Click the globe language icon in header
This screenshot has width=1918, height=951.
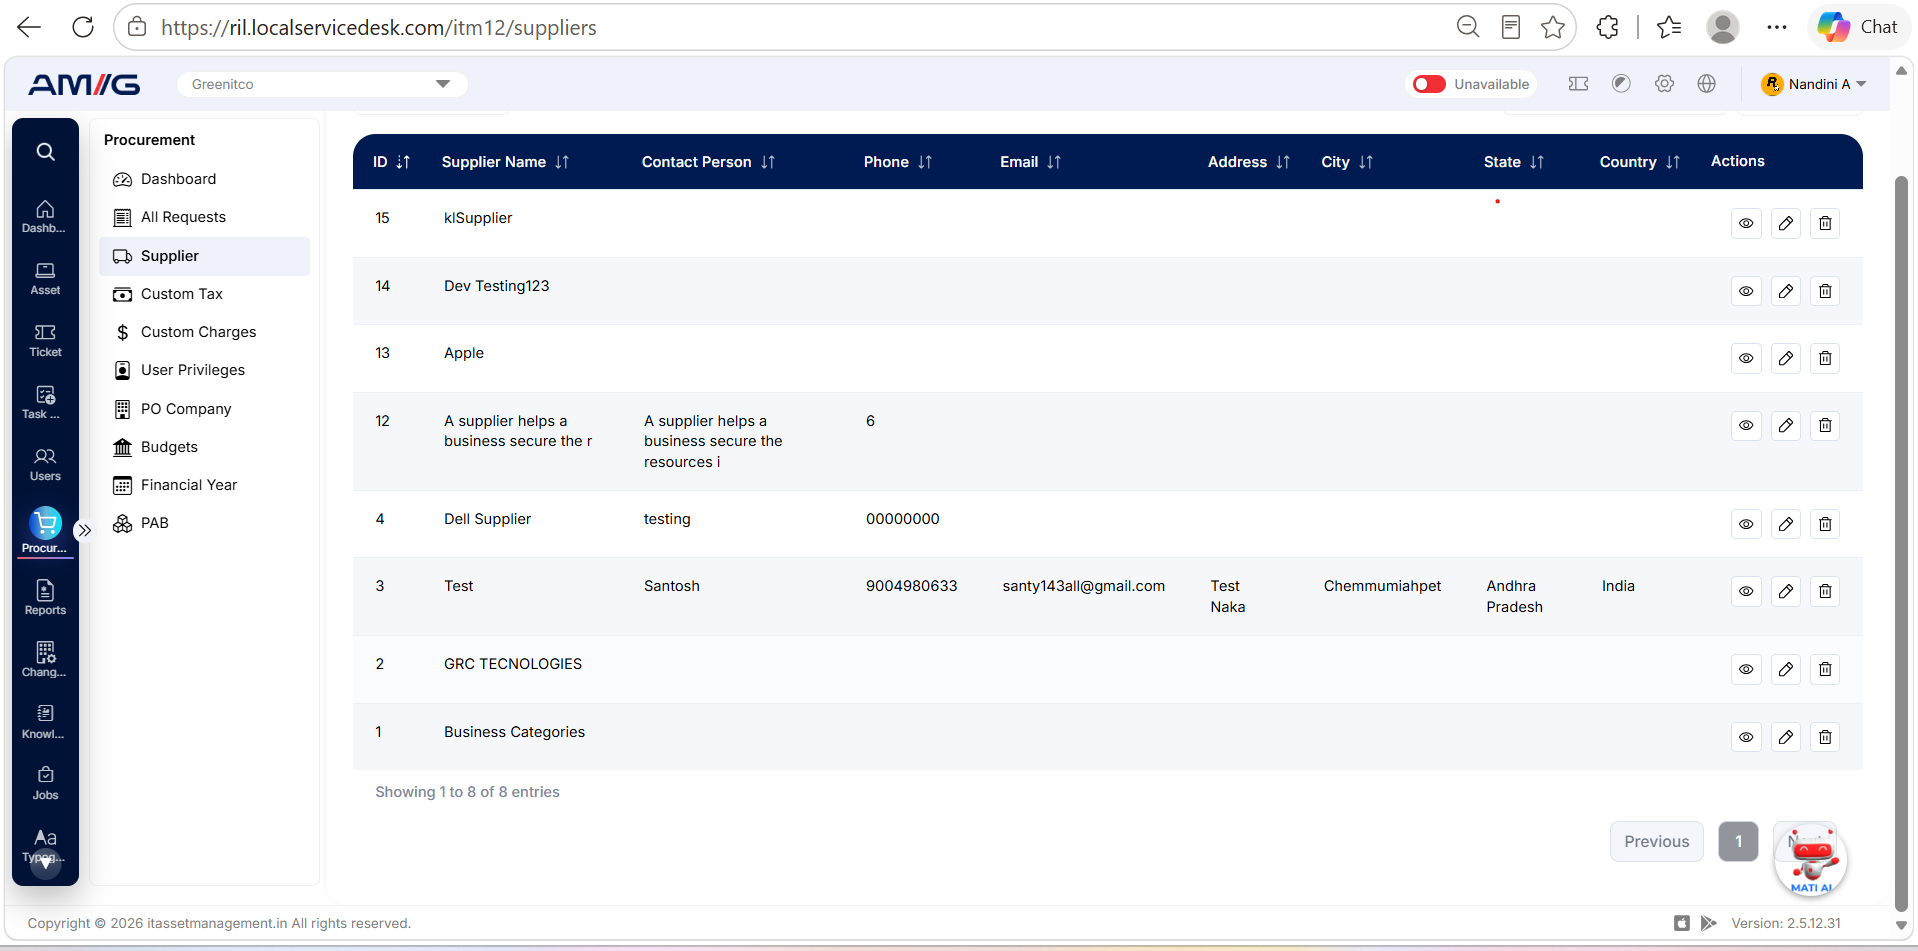[1707, 84]
